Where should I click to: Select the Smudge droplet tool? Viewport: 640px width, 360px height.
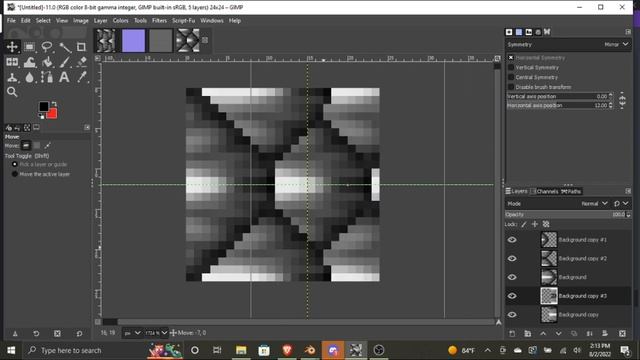[29, 77]
